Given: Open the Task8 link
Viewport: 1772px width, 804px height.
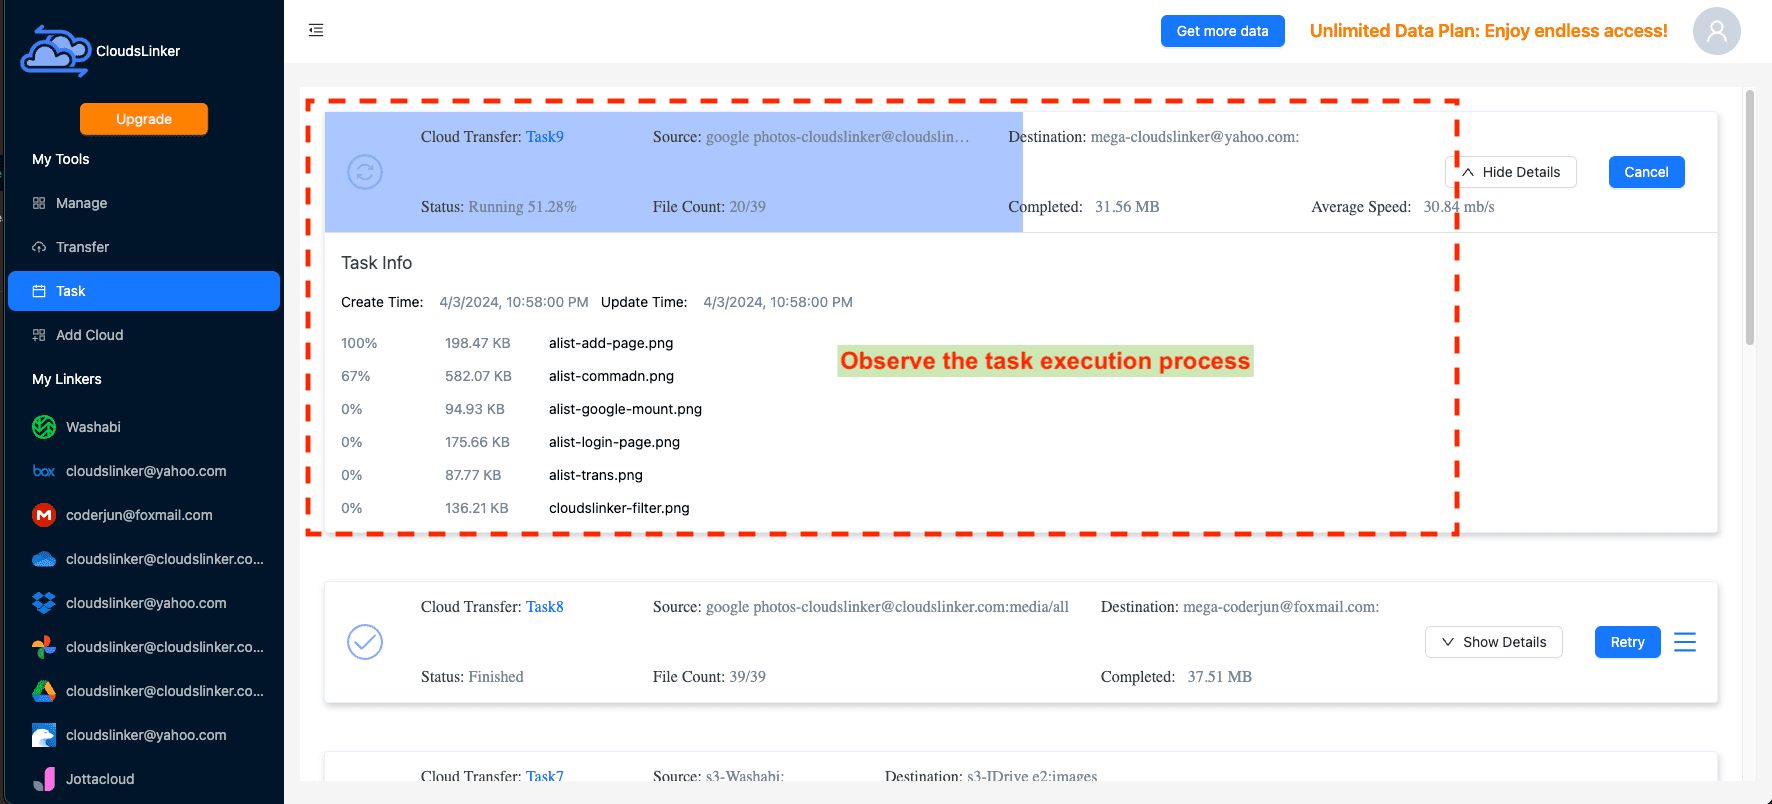Looking at the screenshot, I should click(x=545, y=607).
